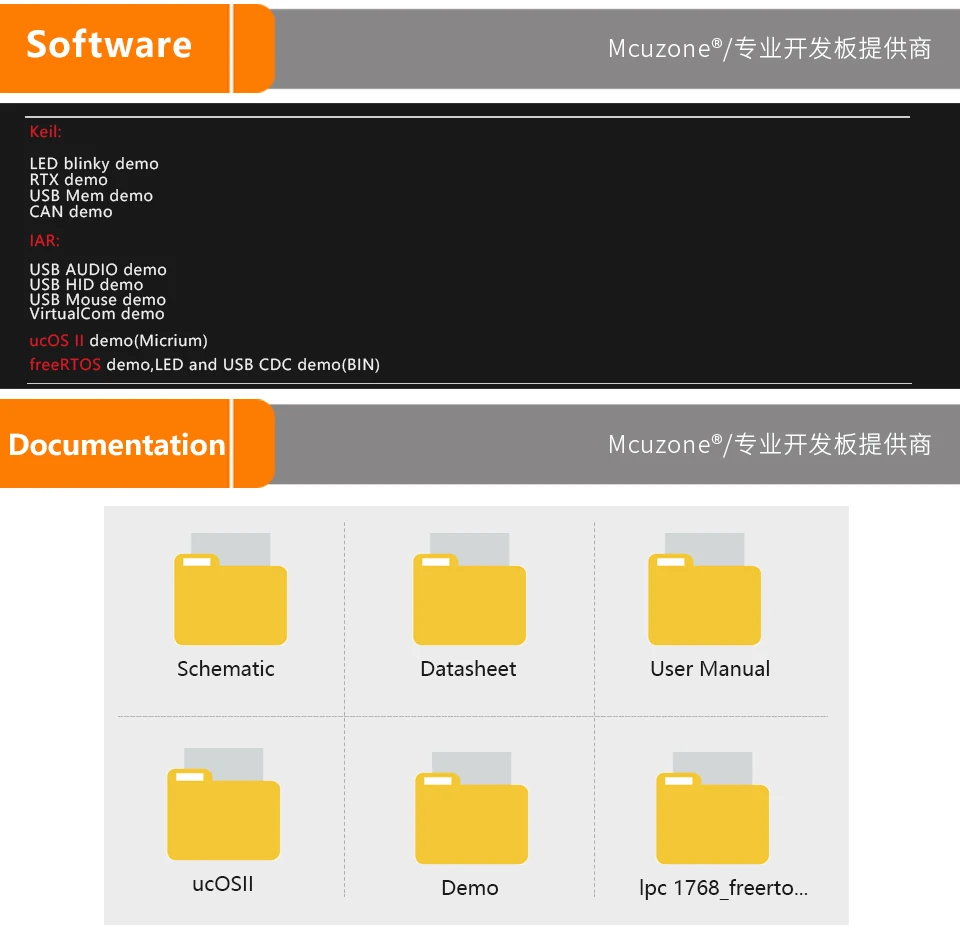This screenshot has height=941, width=960.
Task: Click the red IAR: heading
Action: coord(45,241)
